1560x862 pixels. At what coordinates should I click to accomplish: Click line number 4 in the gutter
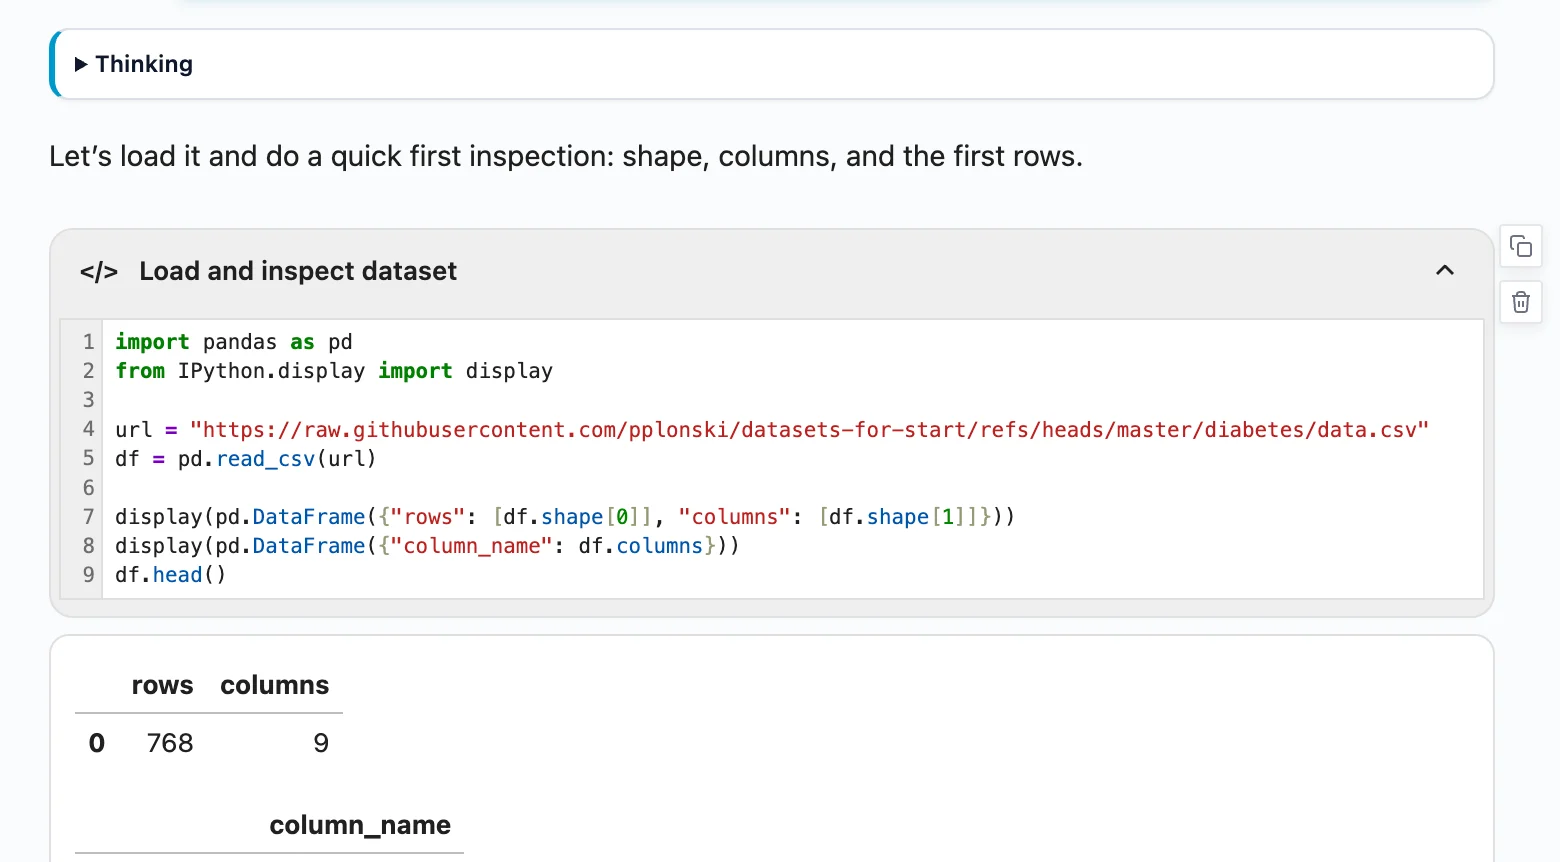pyautogui.click(x=89, y=430)
